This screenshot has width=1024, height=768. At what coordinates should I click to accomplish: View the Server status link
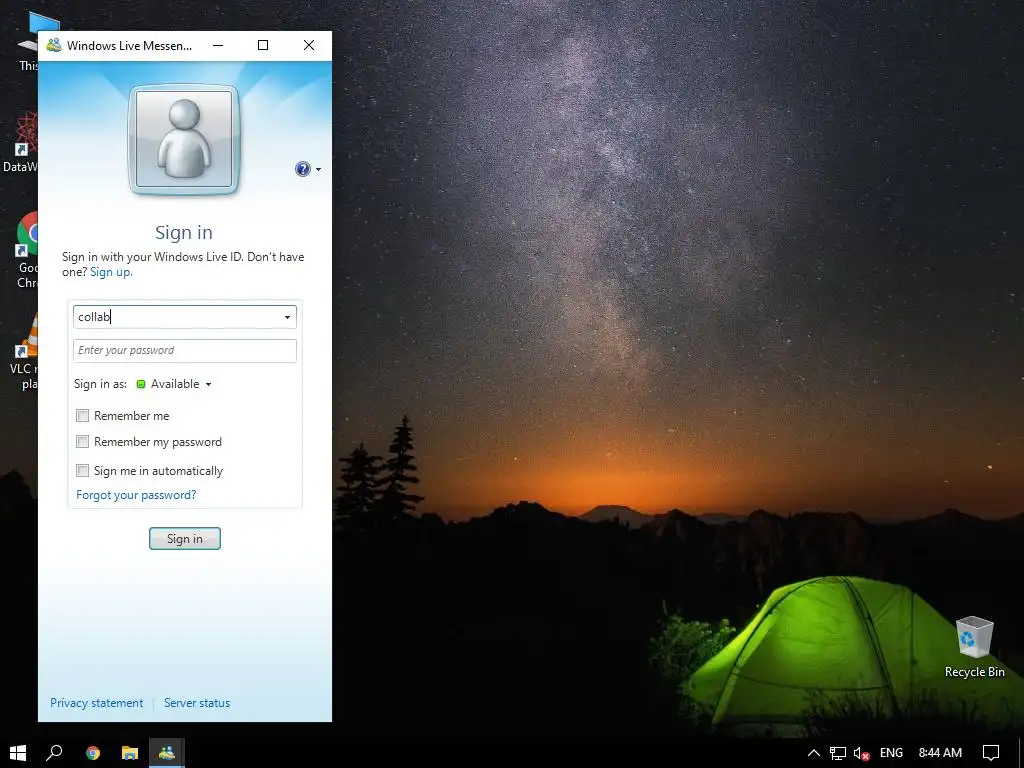pyautogui.click(x=197, y=703)
